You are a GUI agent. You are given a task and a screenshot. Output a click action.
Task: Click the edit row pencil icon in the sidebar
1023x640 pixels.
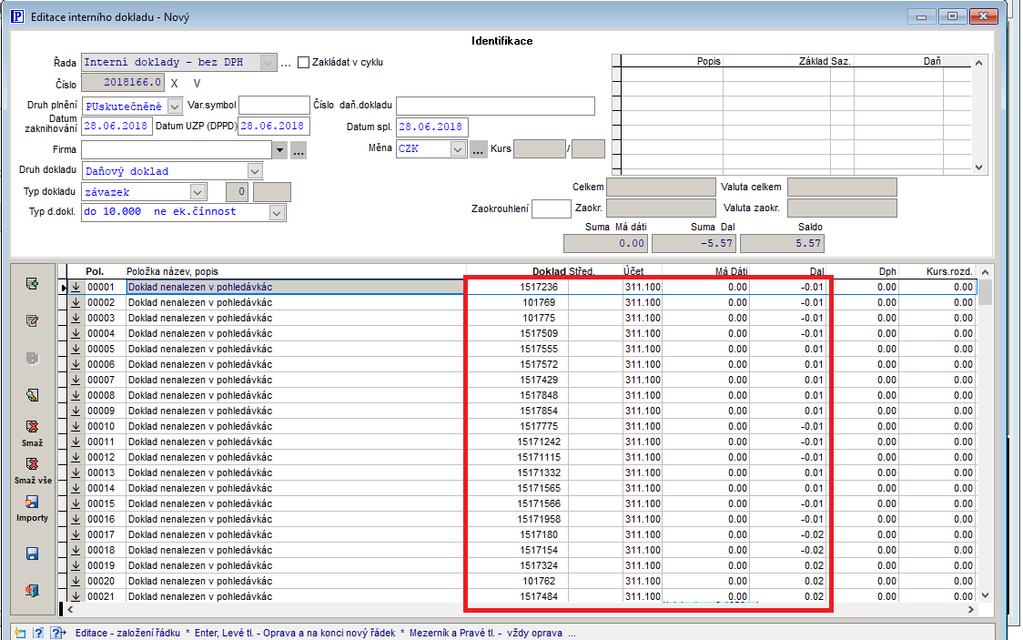click(32, 321)
